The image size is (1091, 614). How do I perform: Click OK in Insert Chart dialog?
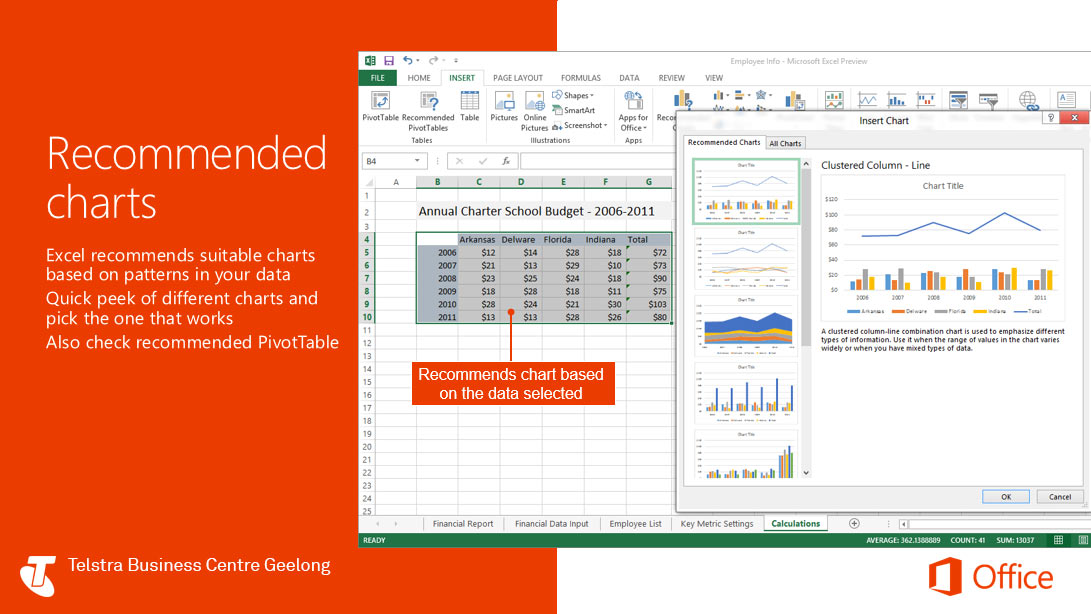pyautogui.click(x=1005, y=496)
